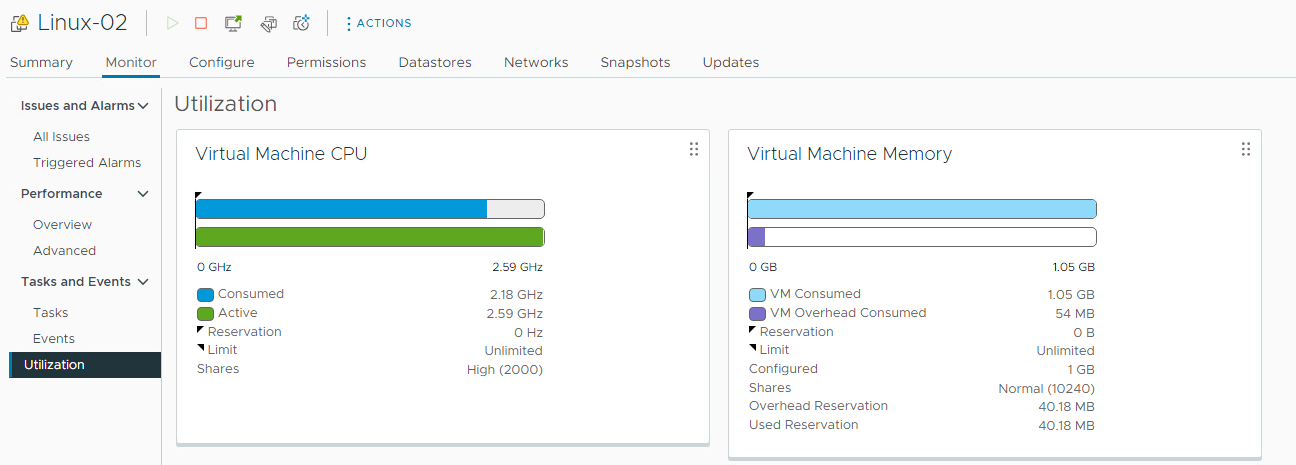Click the 54 MB overhead value

tap(1074, 314)
